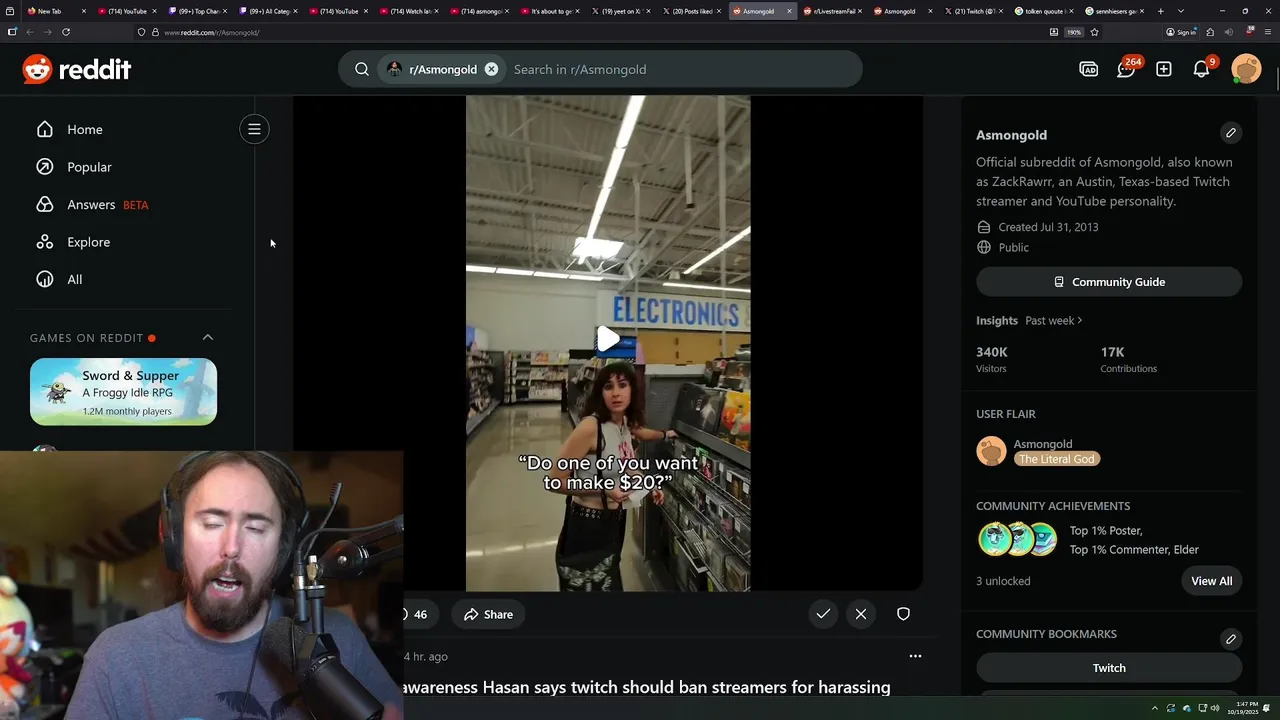Click the Created Jul 31, 2013 text
Image resolution: width=1280 pixels, height=720 pixels.
[x=1048, y=227]
